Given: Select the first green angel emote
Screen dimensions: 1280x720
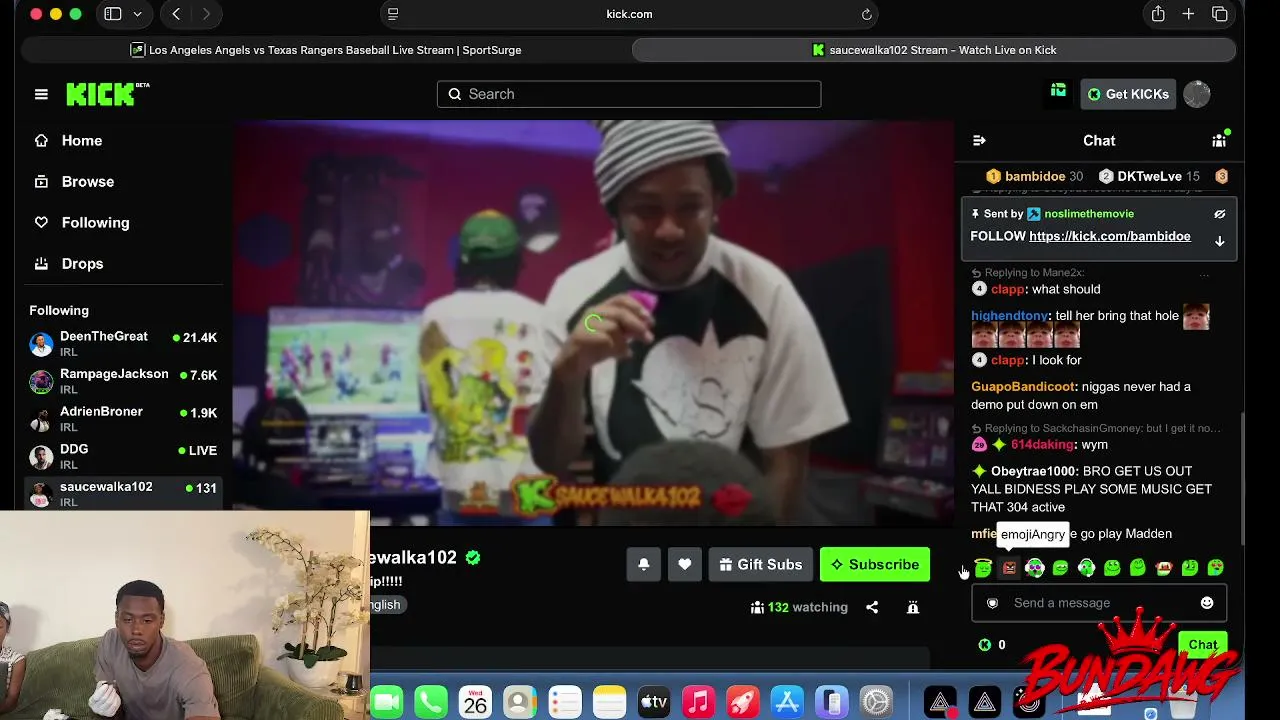Looking at the screenshot, I should pos(983,568).
